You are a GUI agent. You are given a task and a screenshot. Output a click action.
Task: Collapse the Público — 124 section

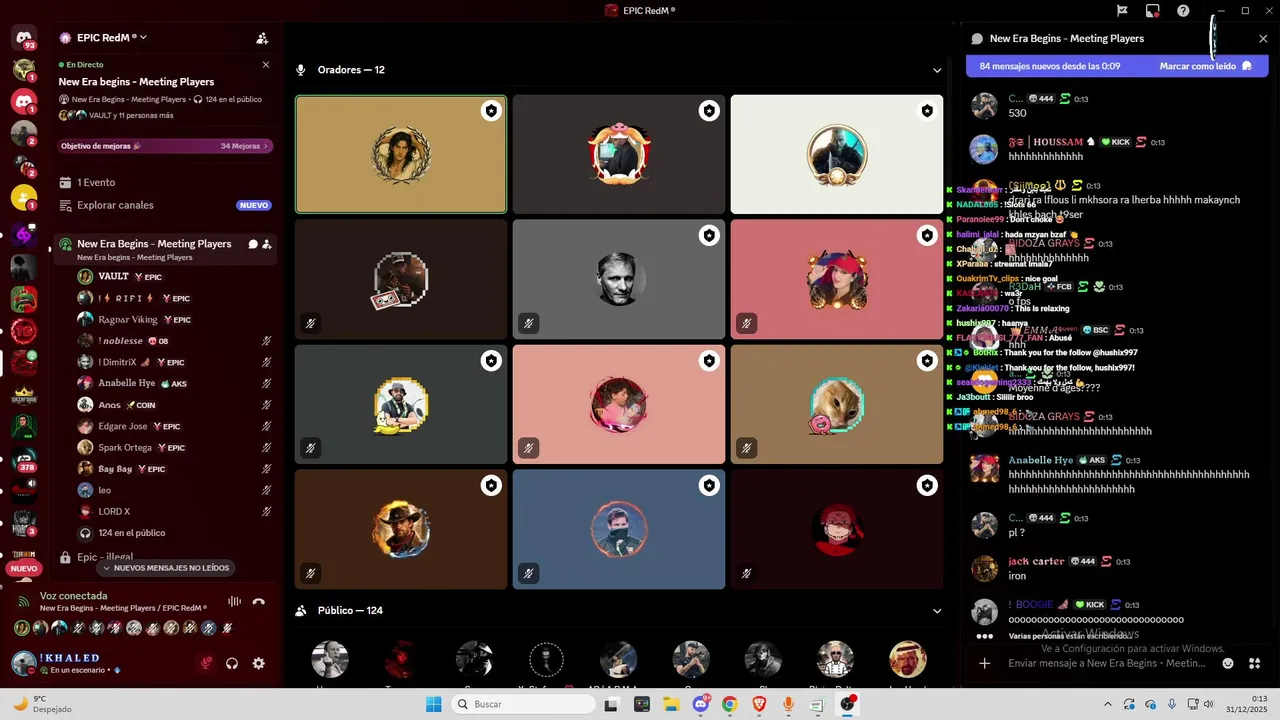[x=937, y=611]
